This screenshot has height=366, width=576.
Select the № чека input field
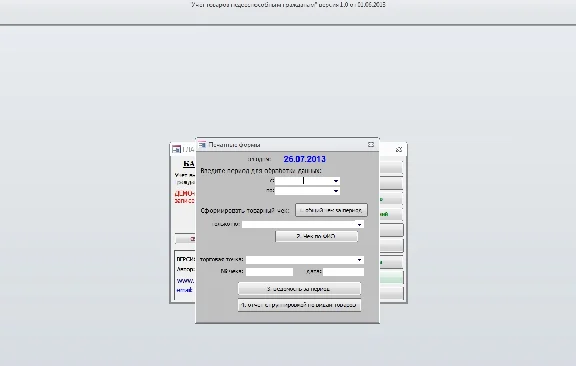point(270,272)
